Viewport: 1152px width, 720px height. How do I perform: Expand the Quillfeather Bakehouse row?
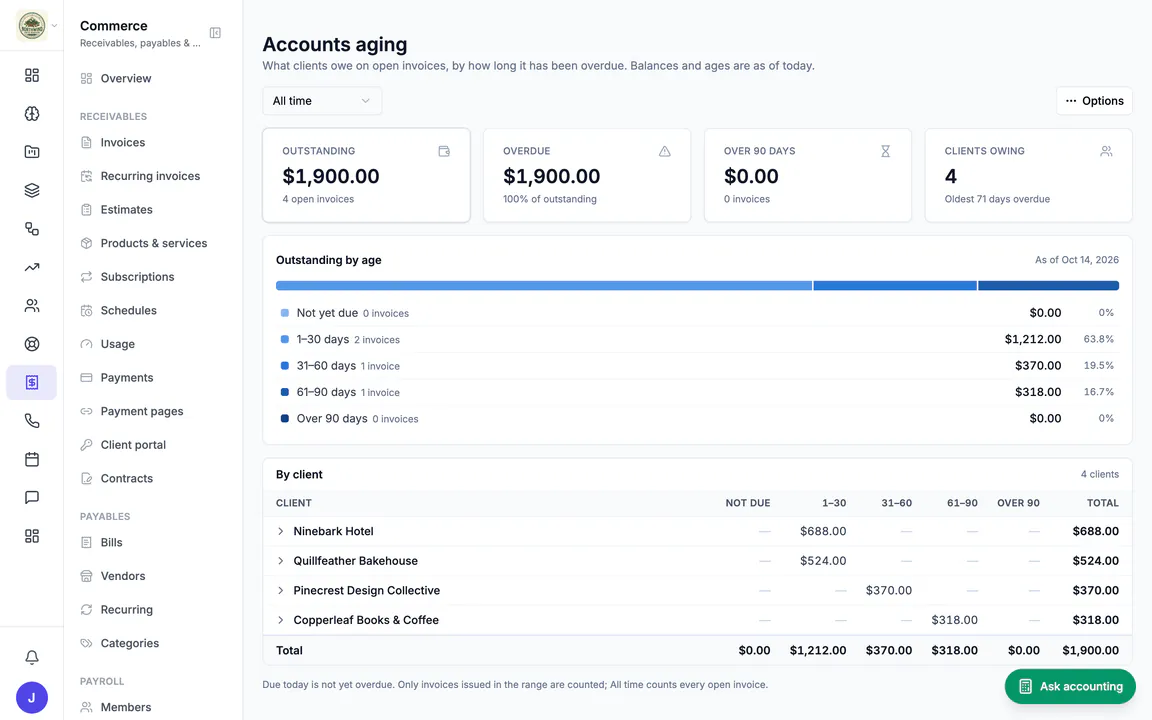tap(281, 561)
